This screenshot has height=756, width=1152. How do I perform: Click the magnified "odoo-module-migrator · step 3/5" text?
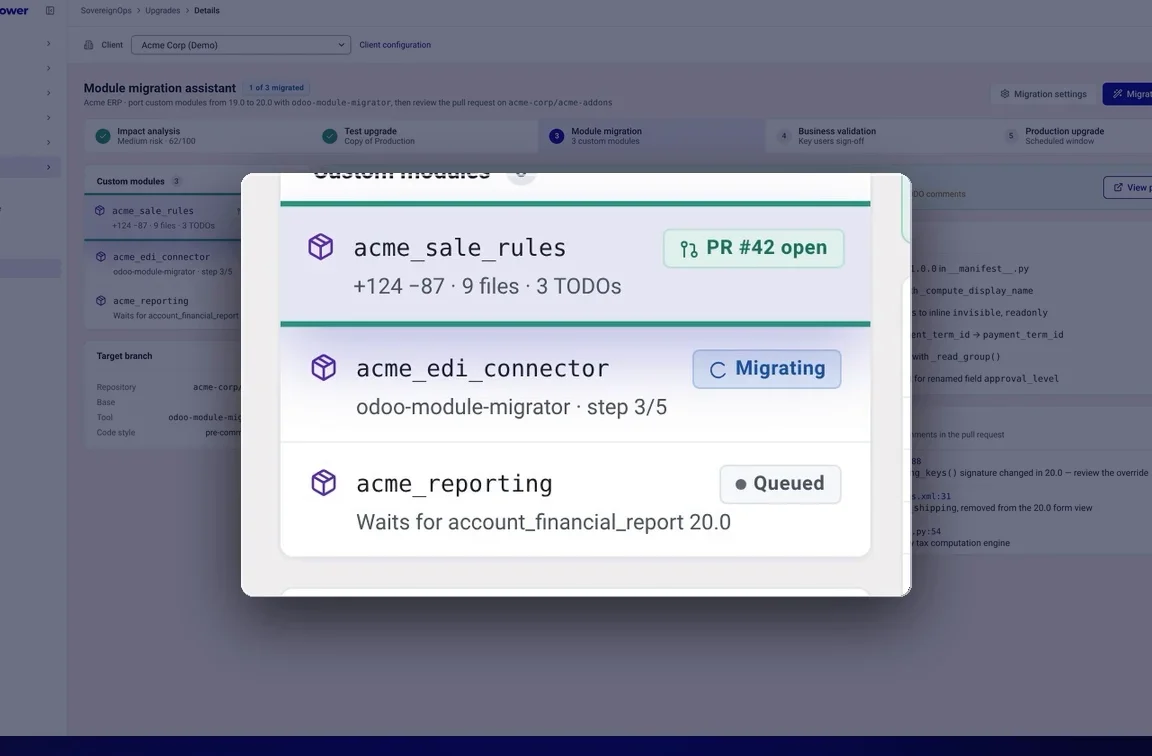[511, 407]
